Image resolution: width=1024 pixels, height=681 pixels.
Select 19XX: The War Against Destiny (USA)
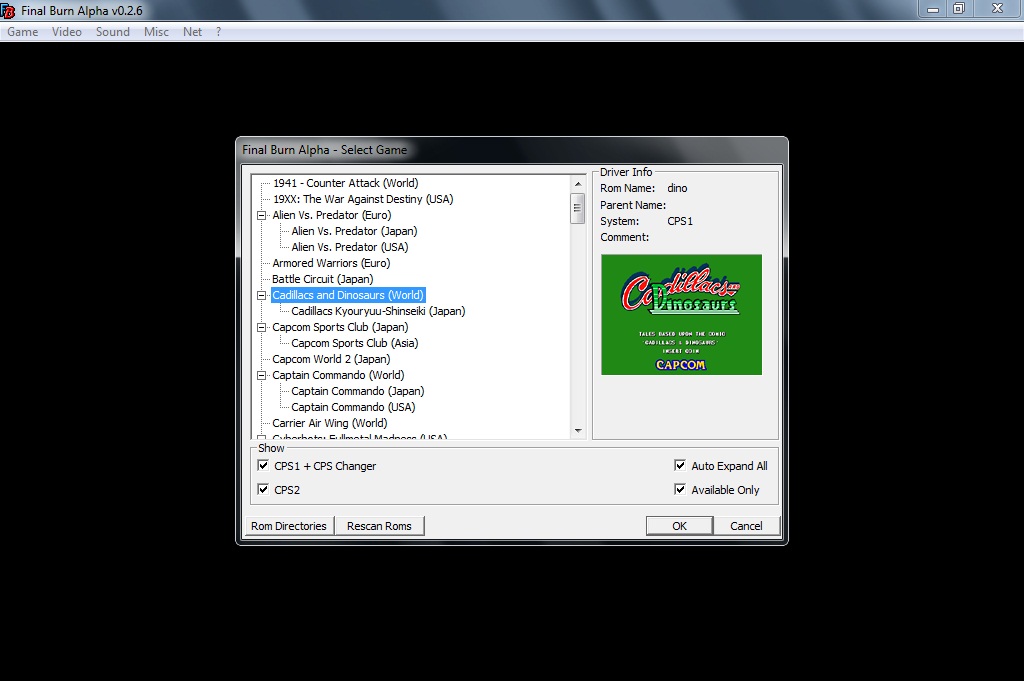coord(363,199)
